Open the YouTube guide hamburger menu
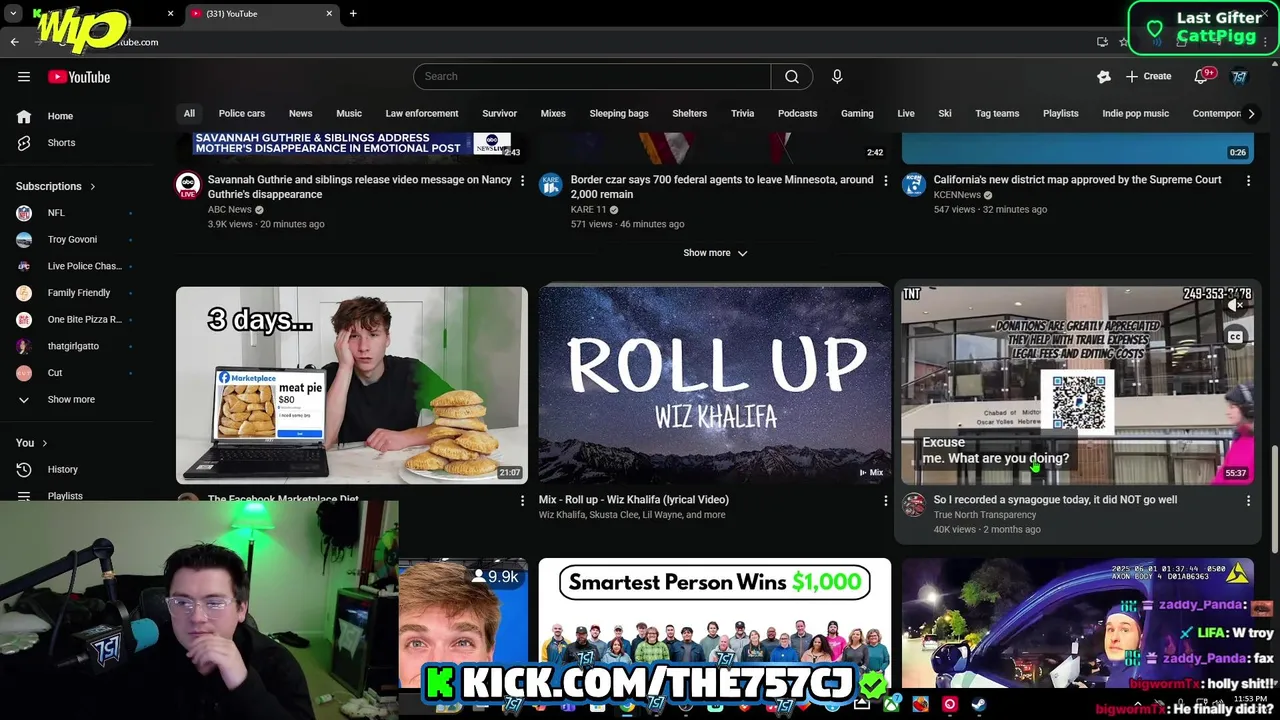 click(x=24, y=77)
